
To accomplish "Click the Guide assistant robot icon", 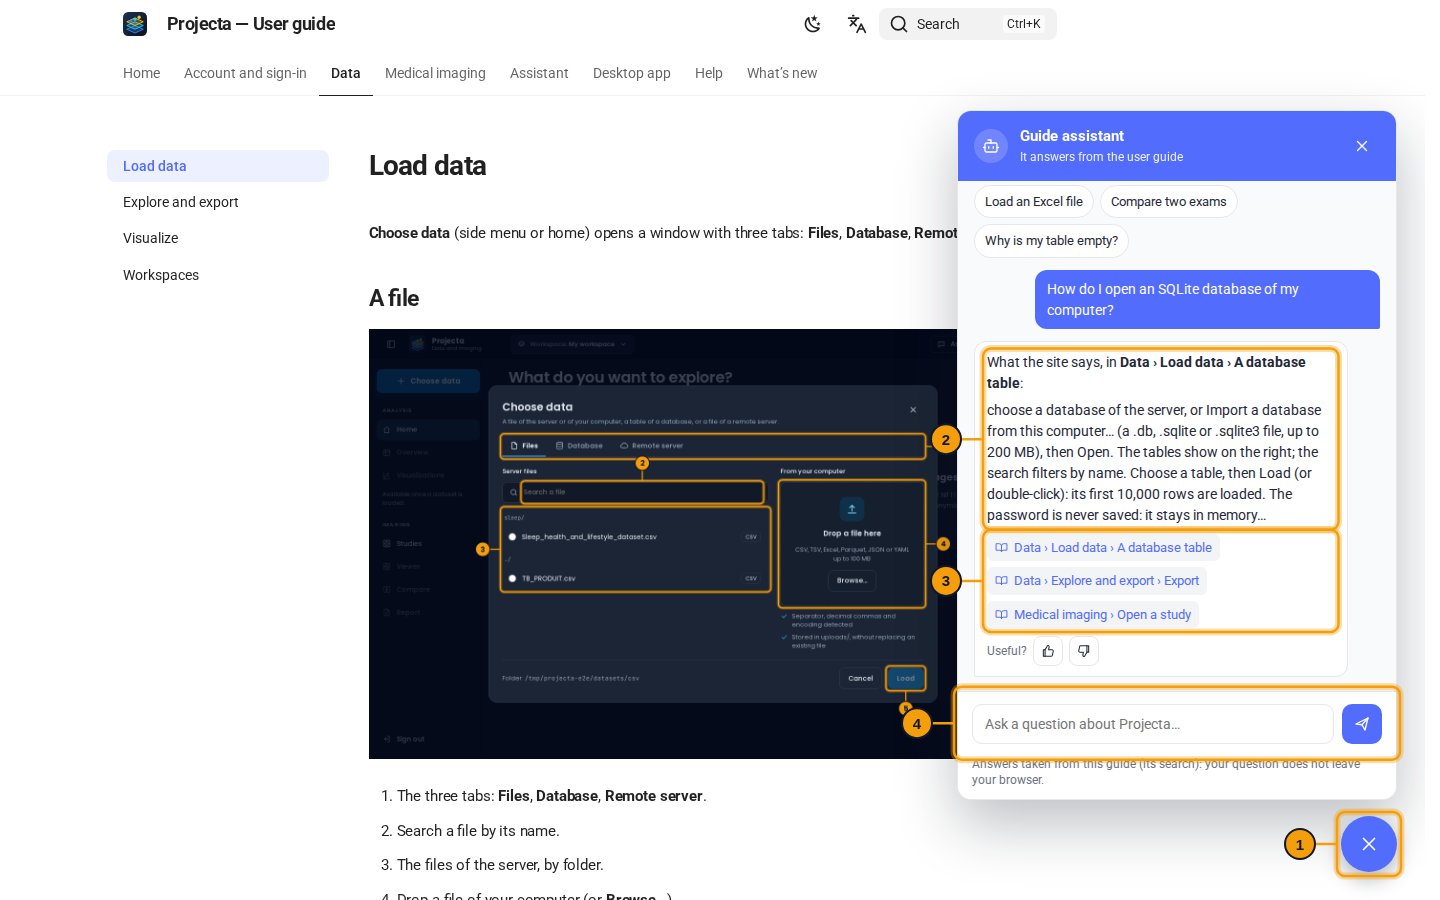I will [x=991, y=146].
